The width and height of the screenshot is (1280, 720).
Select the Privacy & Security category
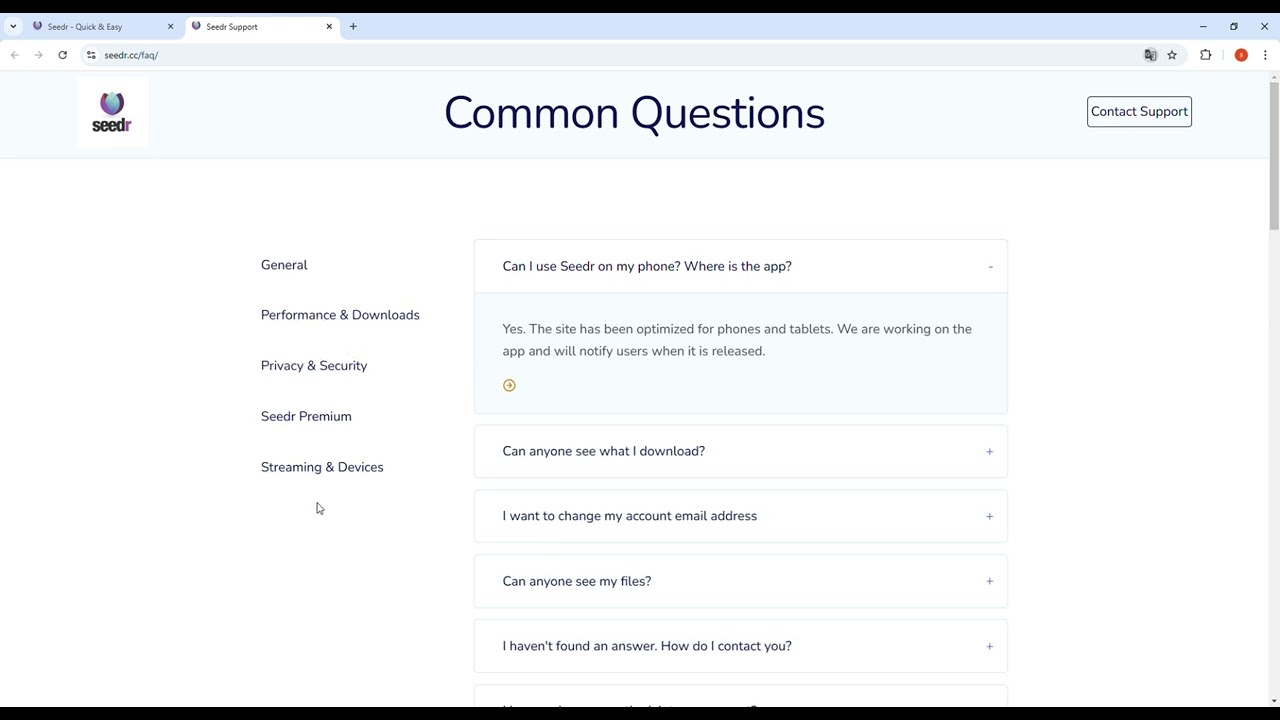pyautogui.click(x=314, y=366)
